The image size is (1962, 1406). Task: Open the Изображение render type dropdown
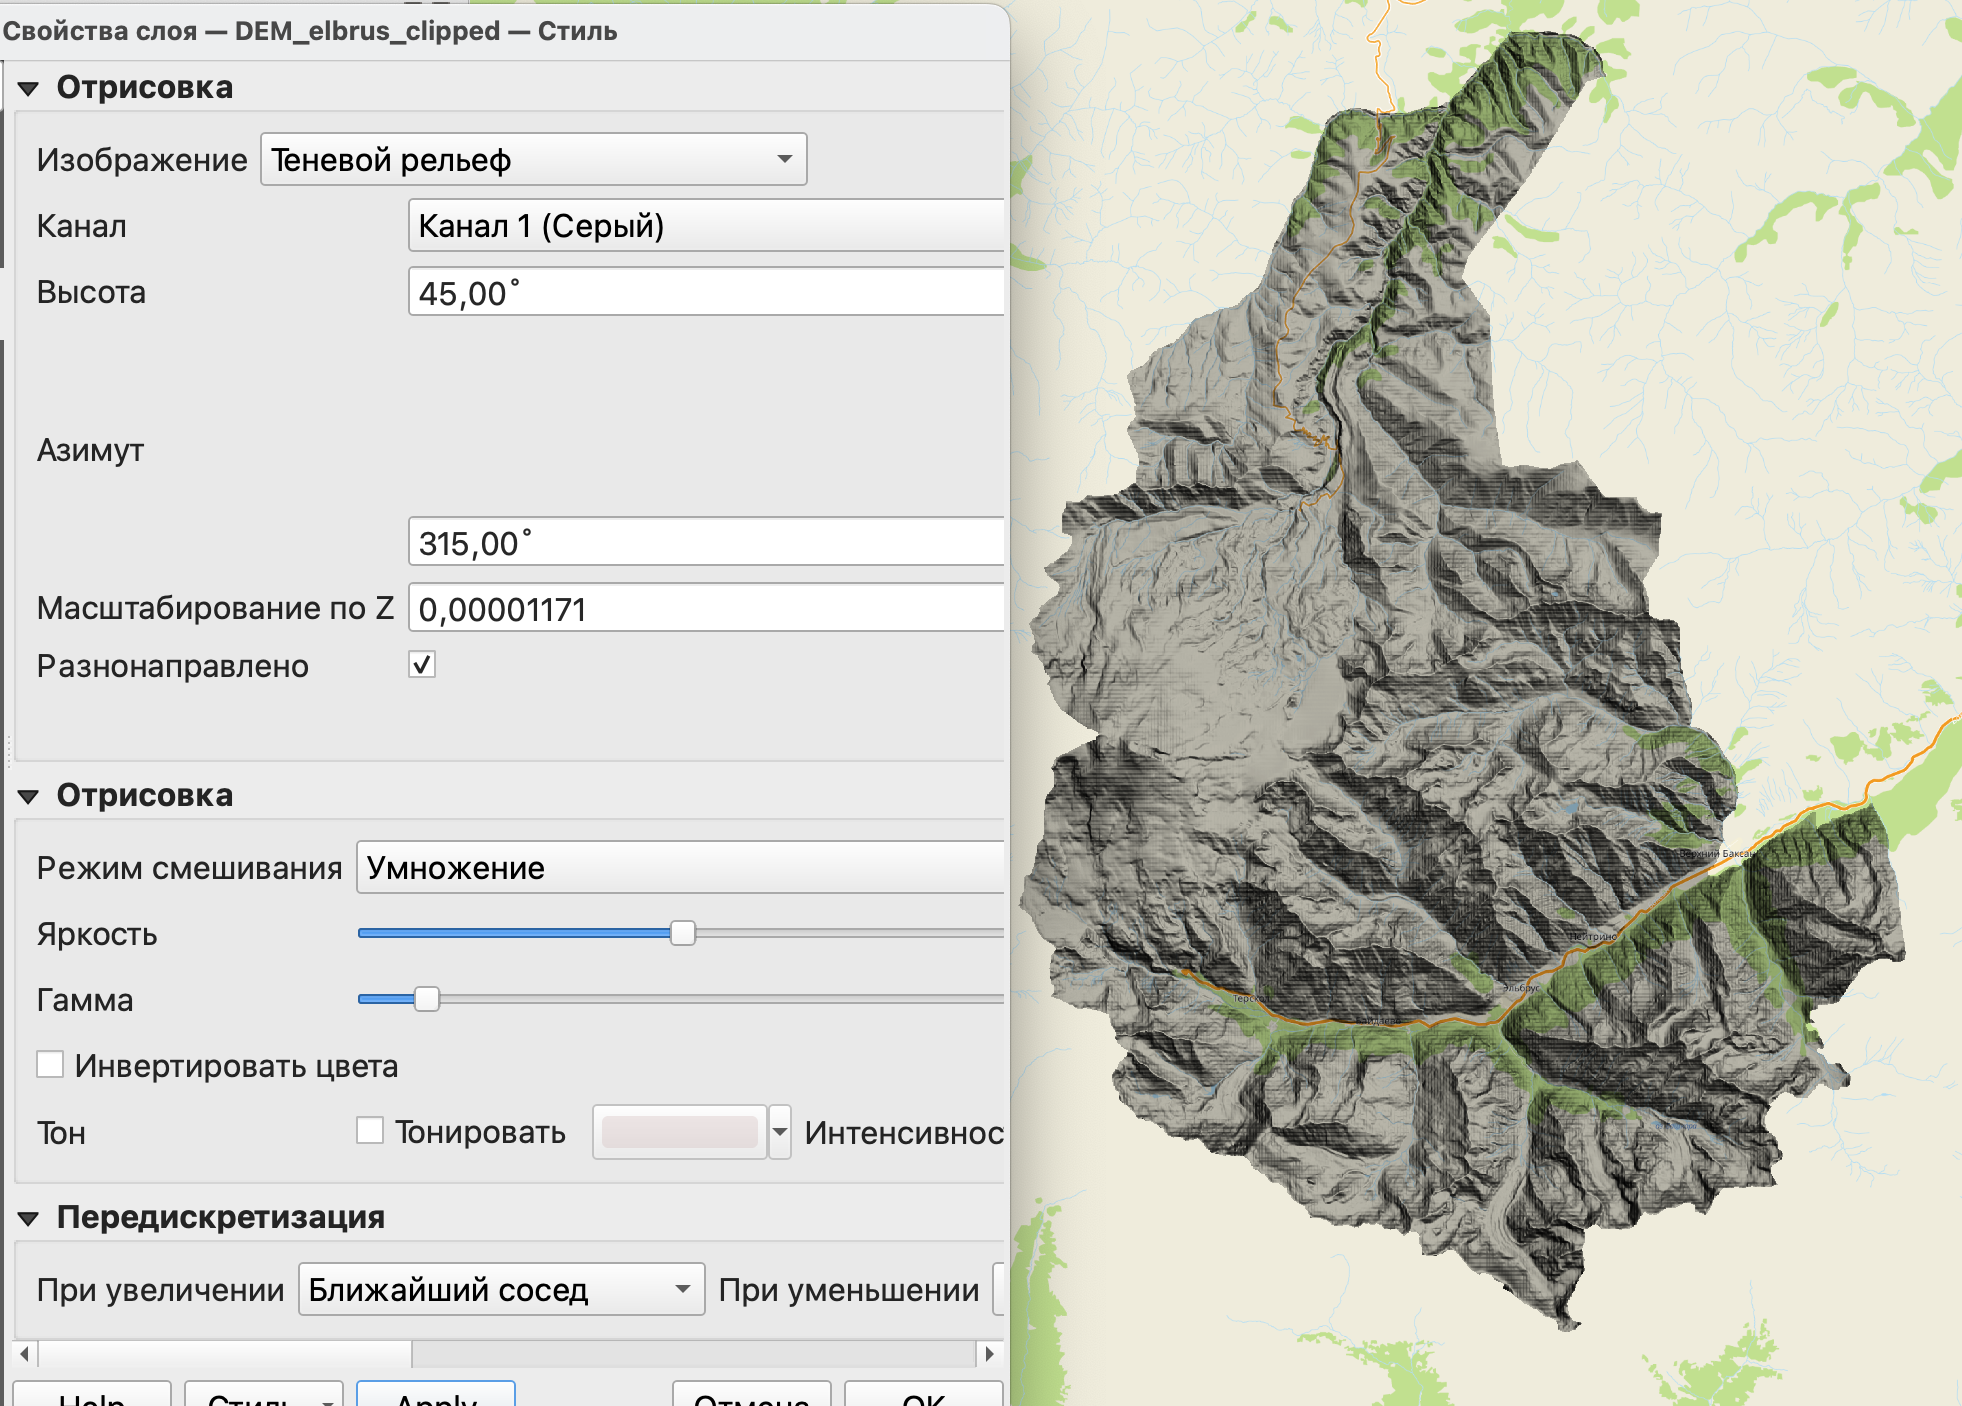click(533, 160)
